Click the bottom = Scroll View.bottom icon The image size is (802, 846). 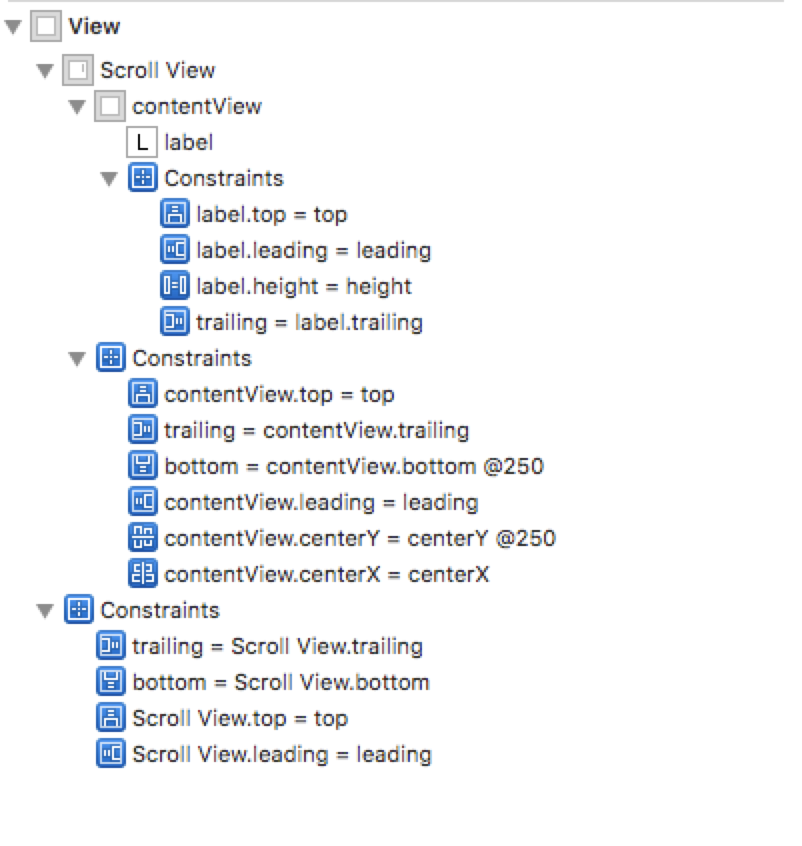111,681
